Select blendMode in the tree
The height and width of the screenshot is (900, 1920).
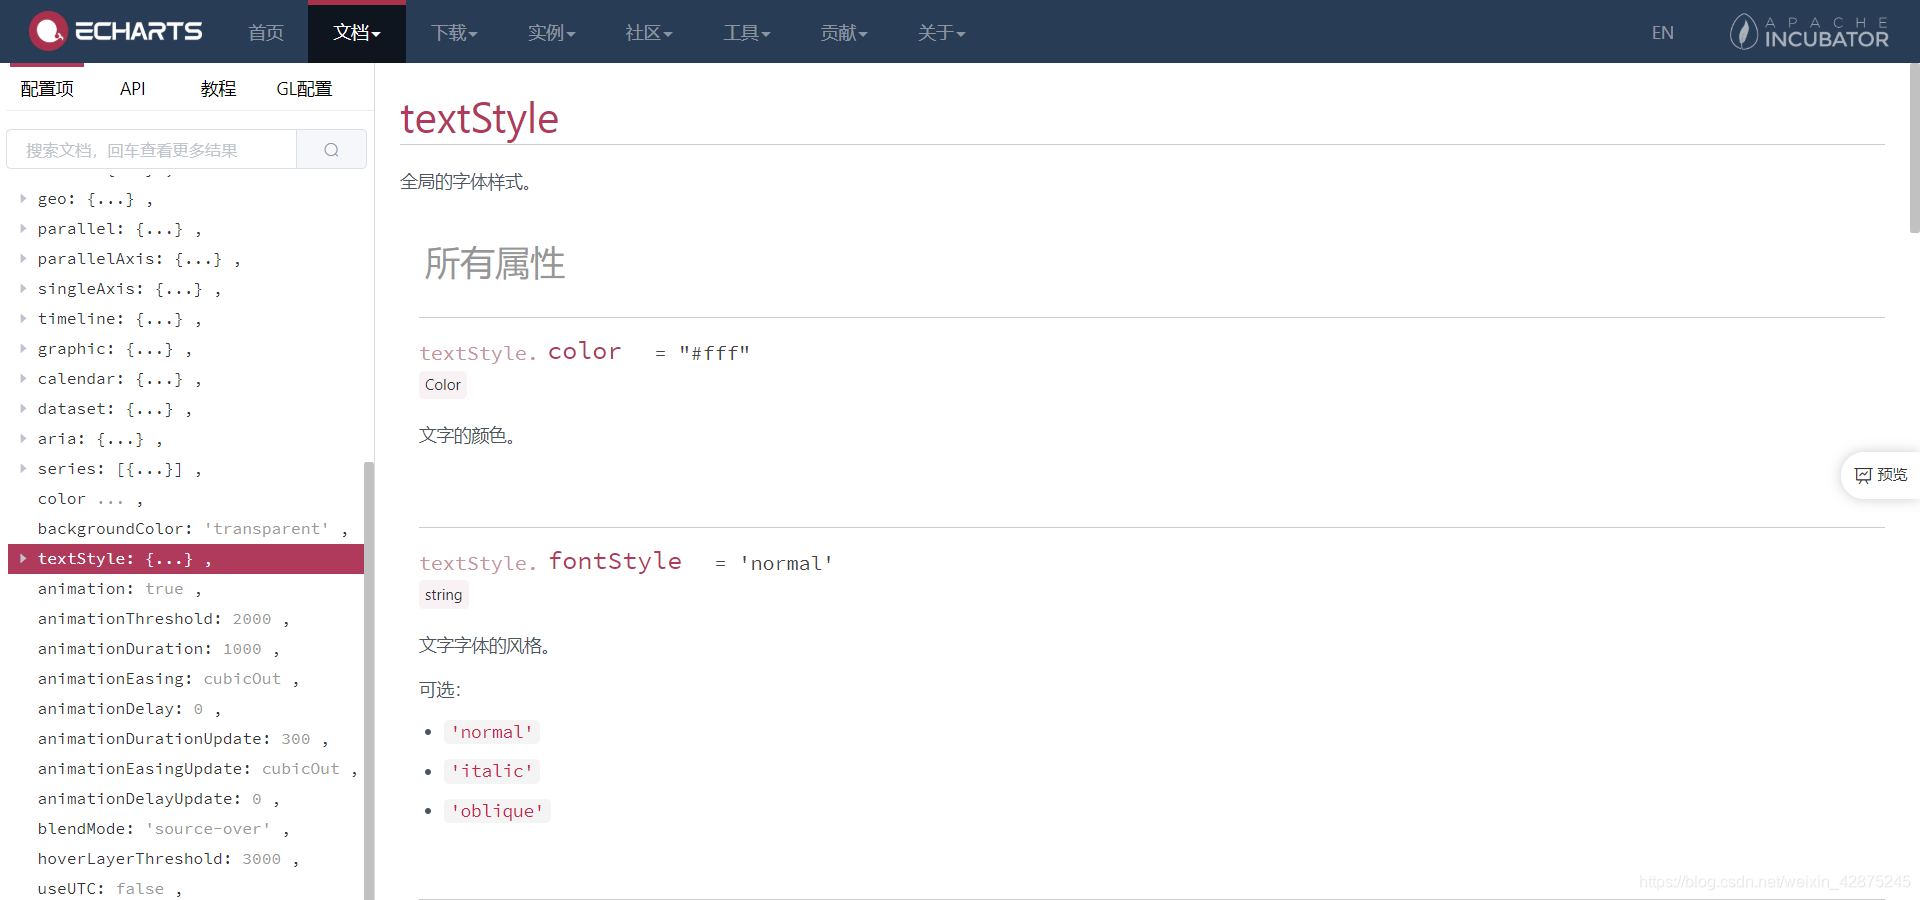pyautogui.click(x=163, y=829)
